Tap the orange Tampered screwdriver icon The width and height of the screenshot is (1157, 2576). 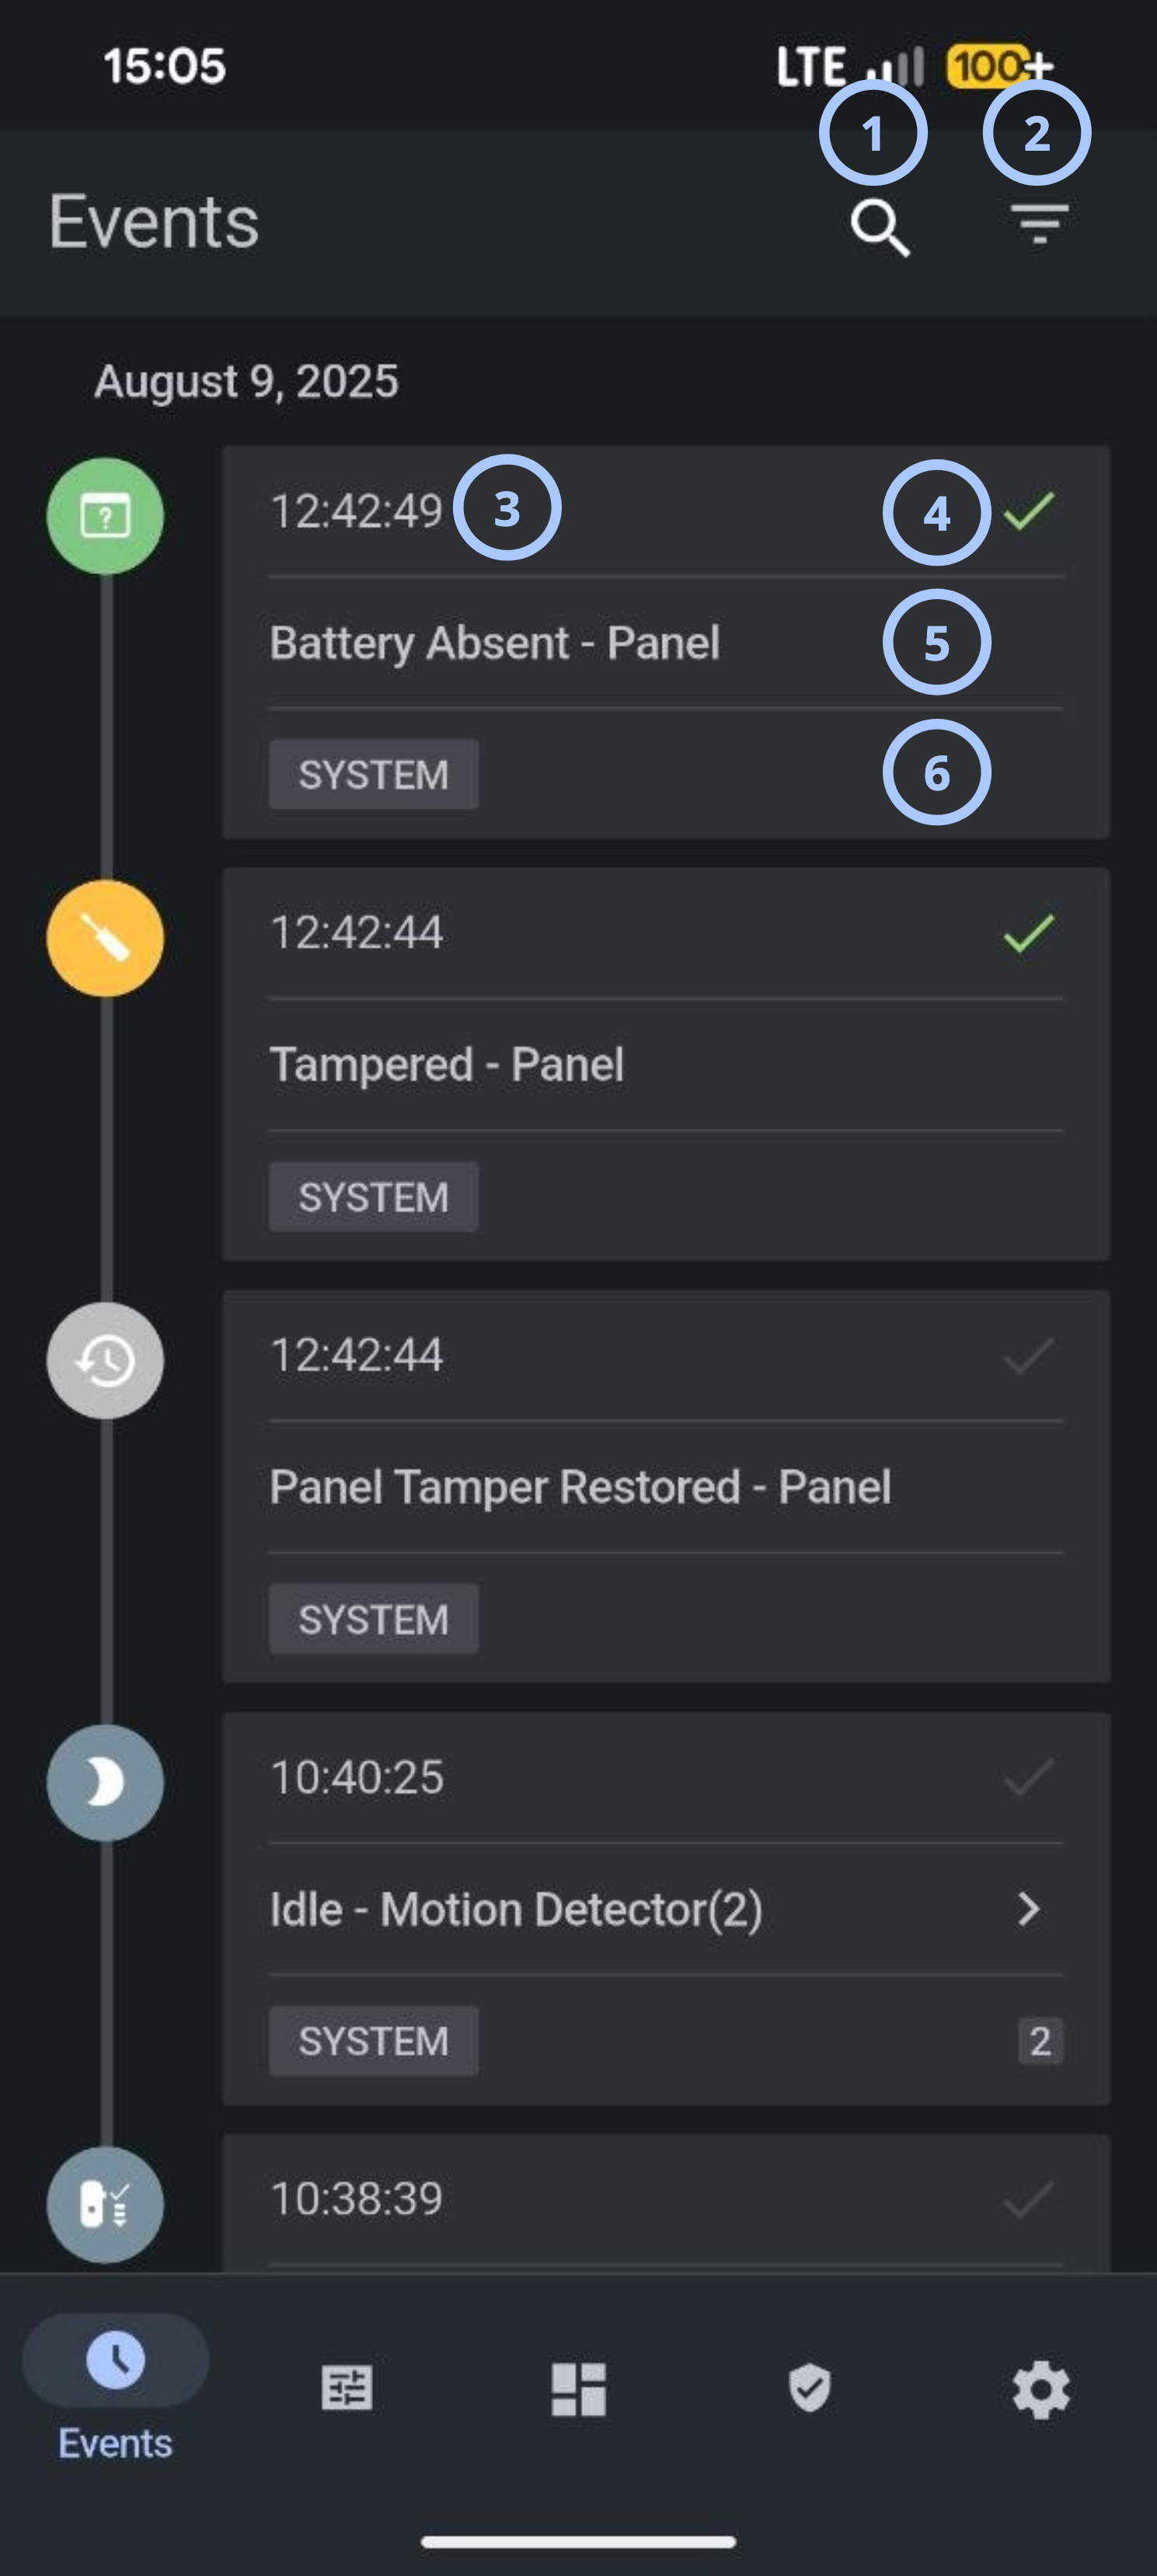[105, 938]
